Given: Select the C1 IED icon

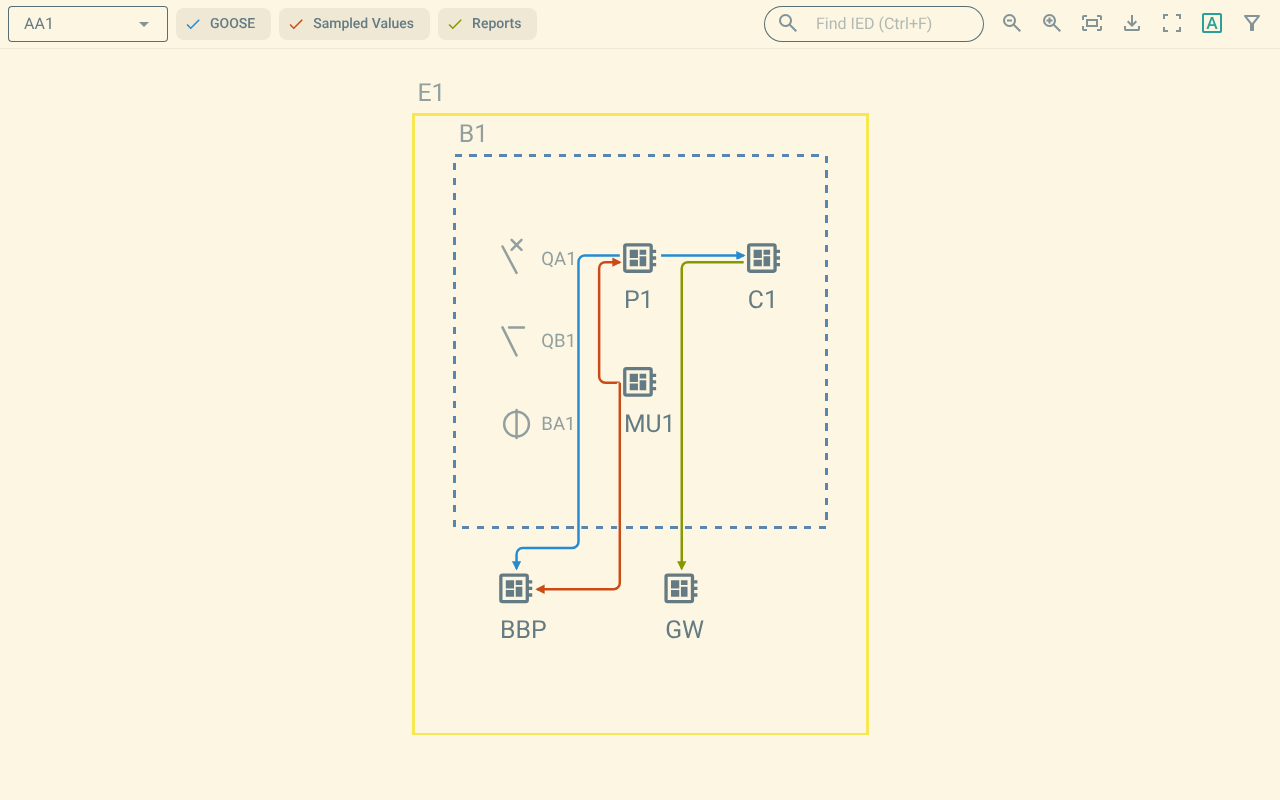Looking at the screenshot, I should coord(763,258).
